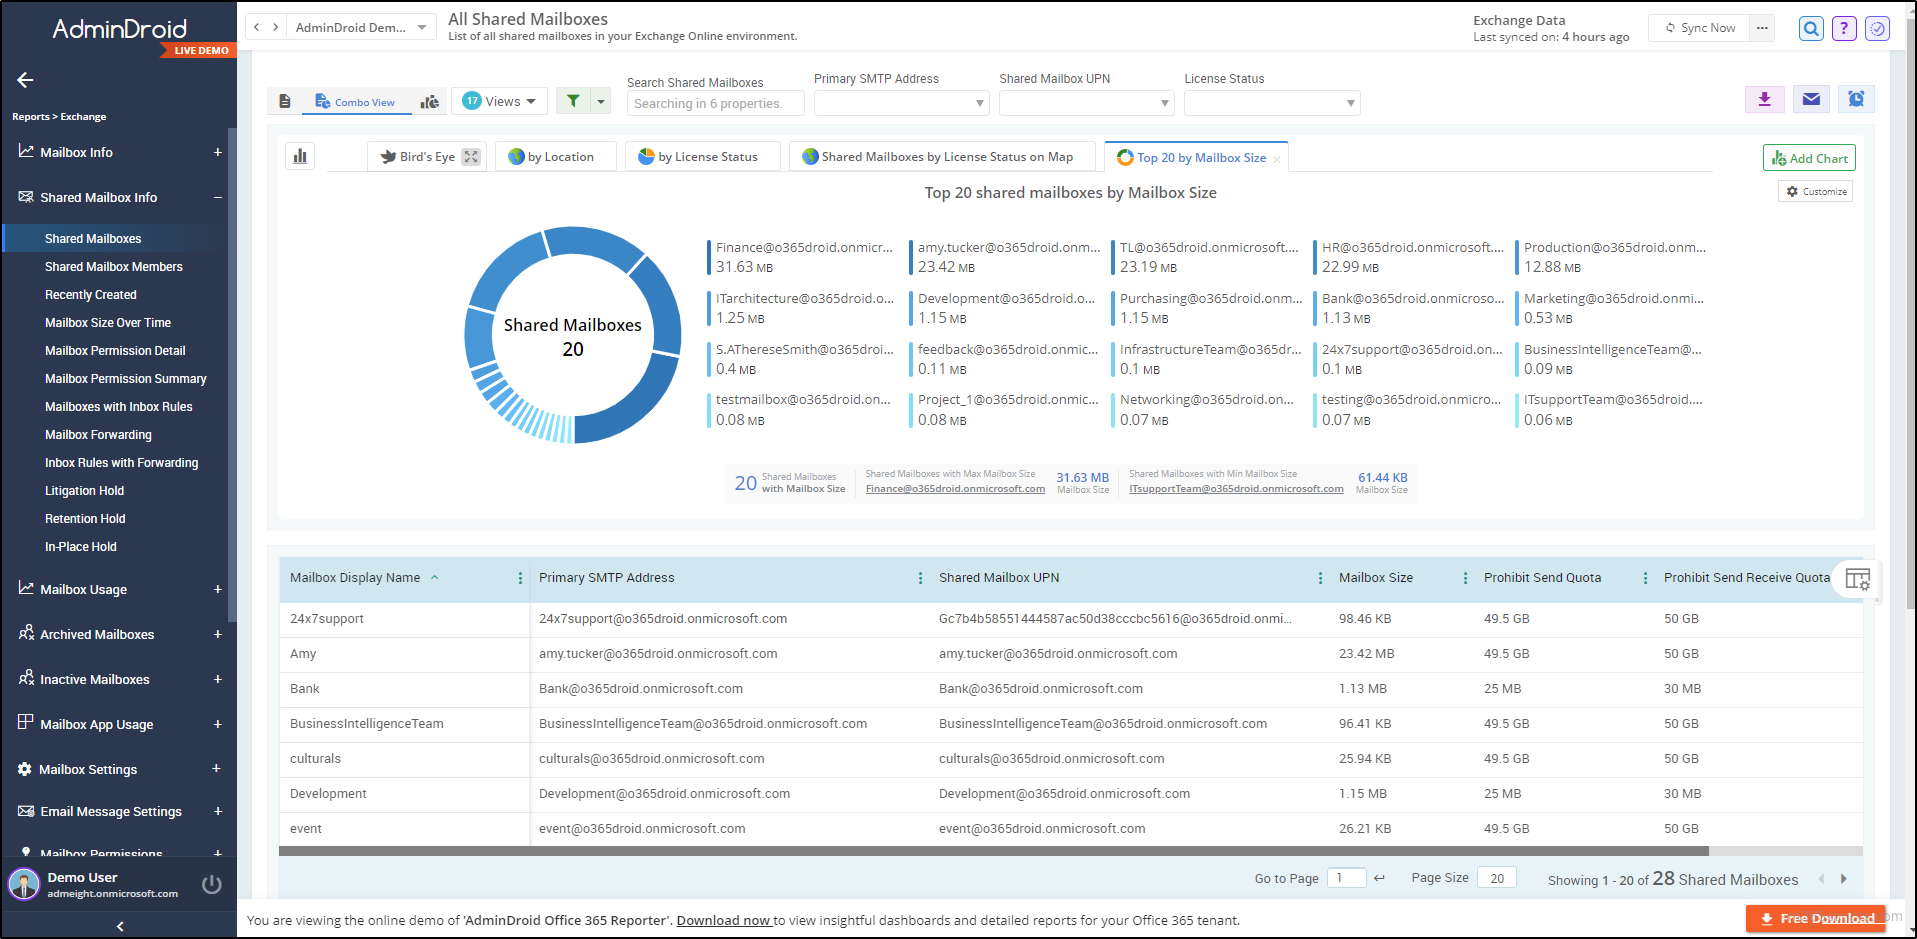Image resolution: width=1917 pixels, height=939 pixels.
Task: Open column settings icon on the table
Action: [x=1857, y=580]
